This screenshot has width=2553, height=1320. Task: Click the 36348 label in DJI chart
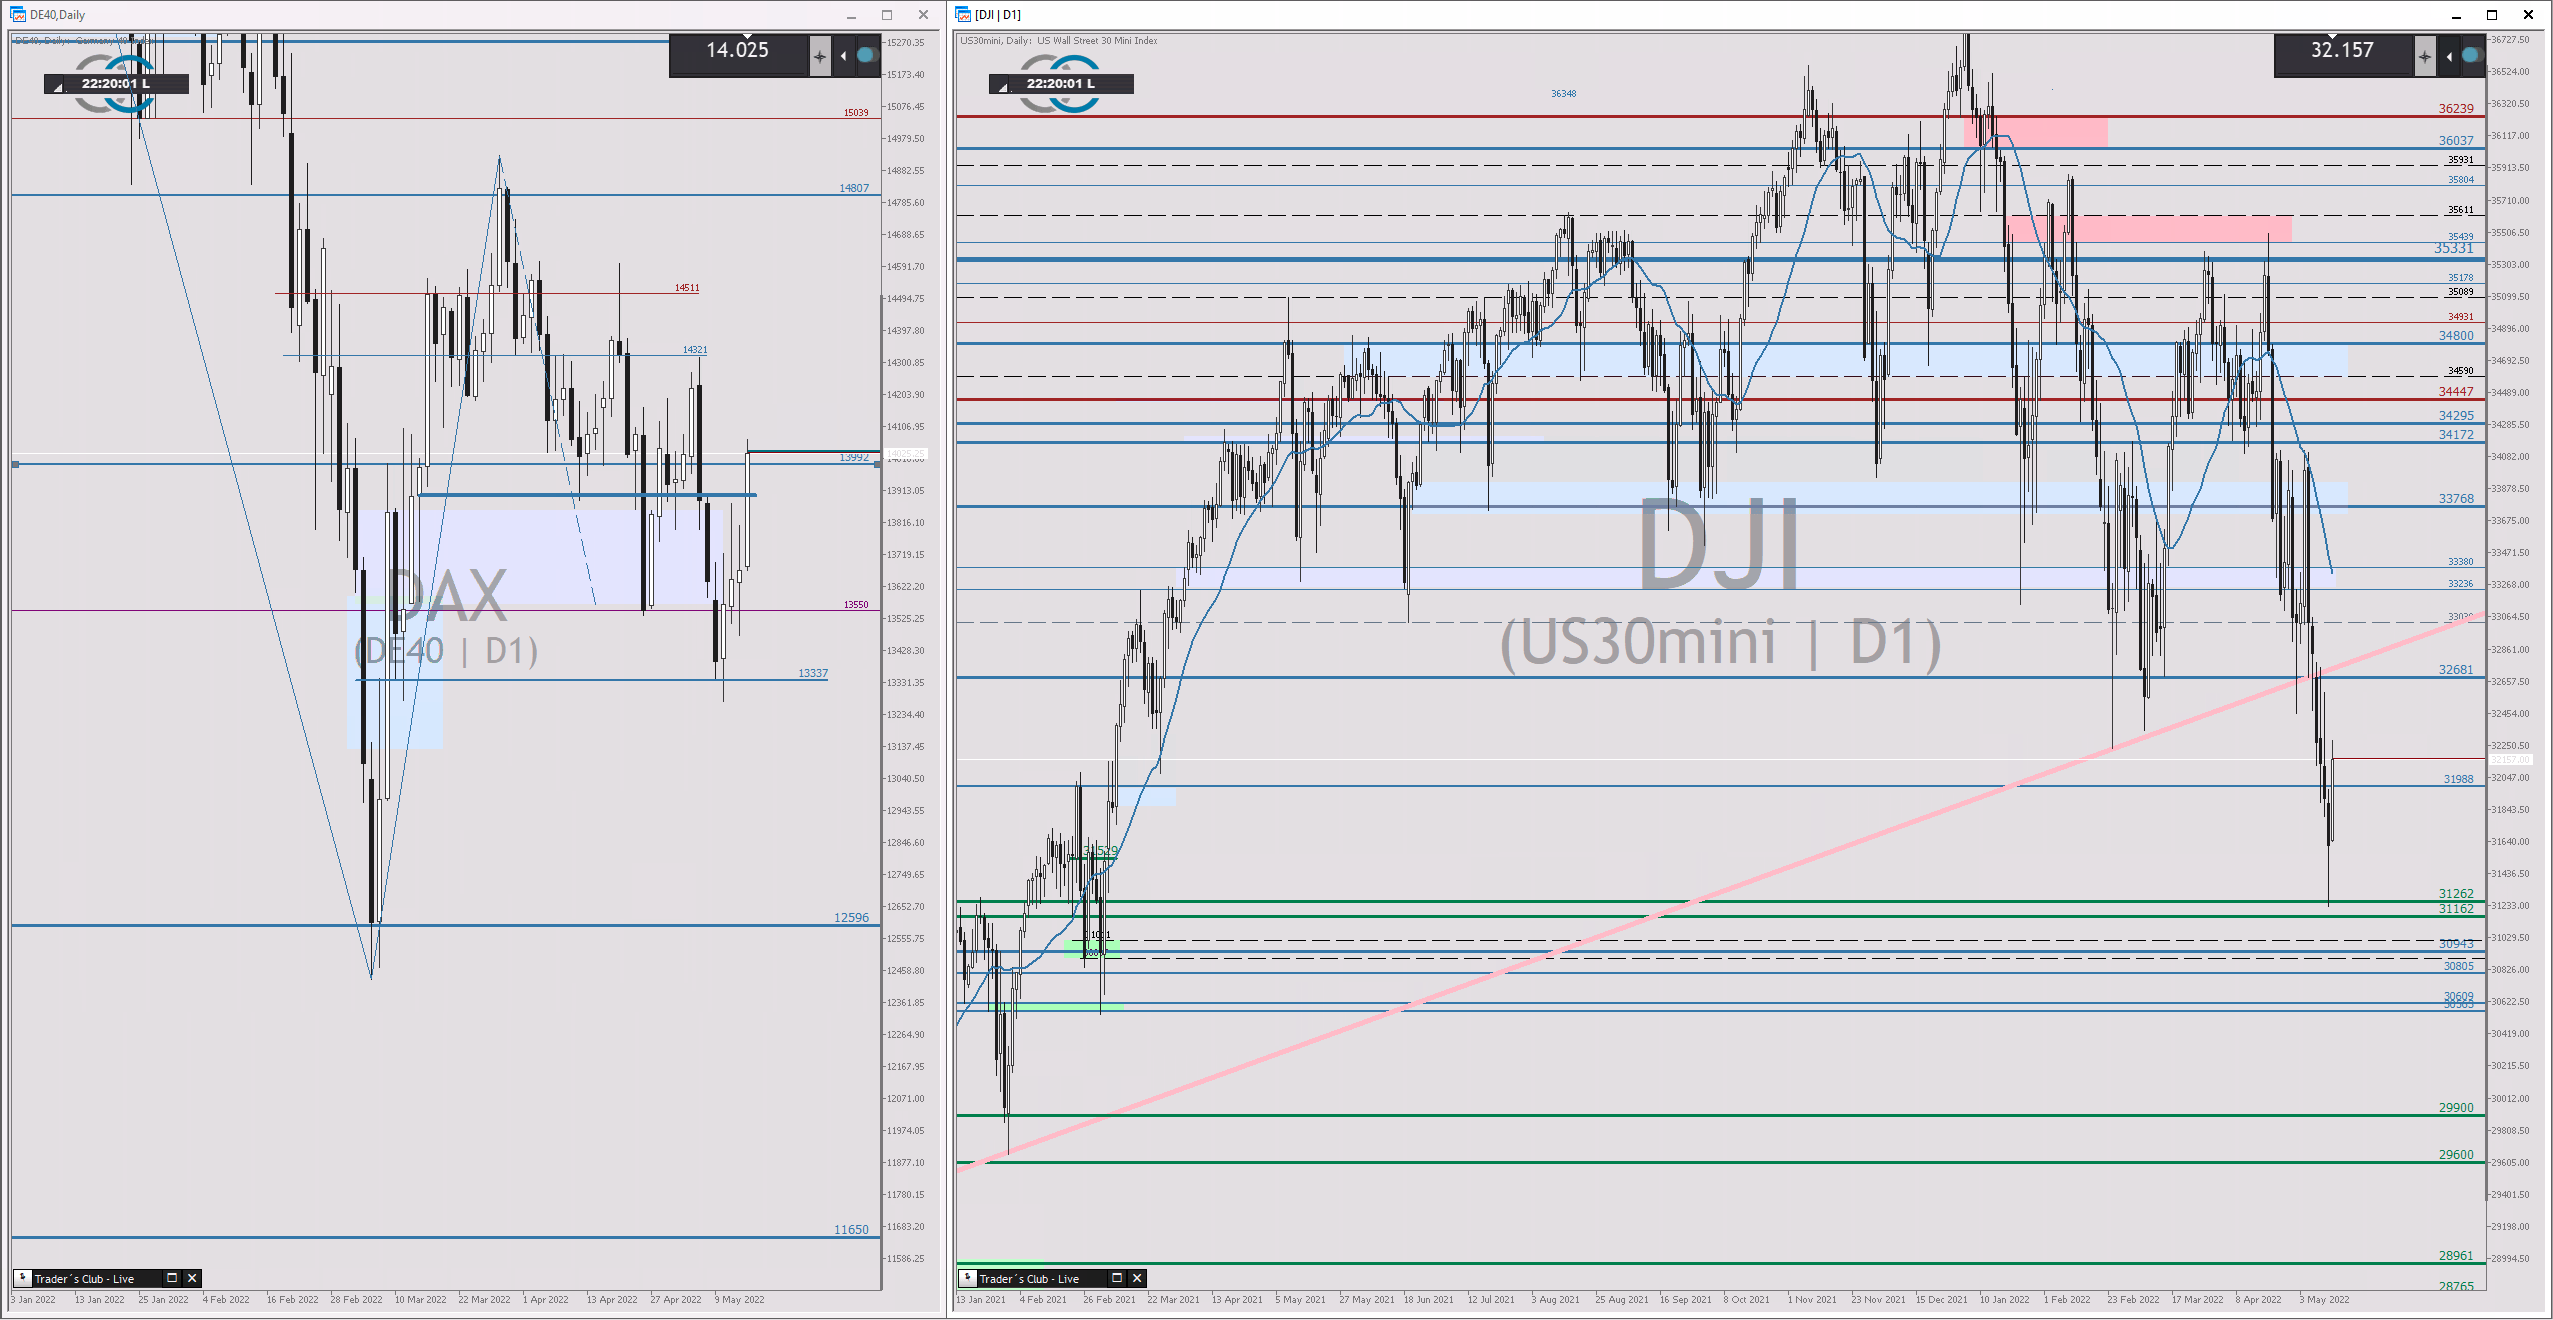pos(1564,94)
